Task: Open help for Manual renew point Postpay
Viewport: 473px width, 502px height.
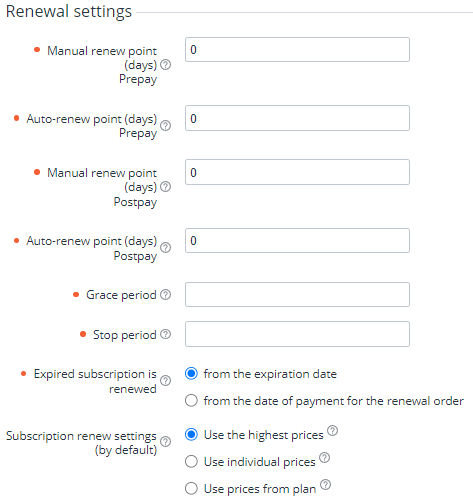Action: (x=165, y=187)
